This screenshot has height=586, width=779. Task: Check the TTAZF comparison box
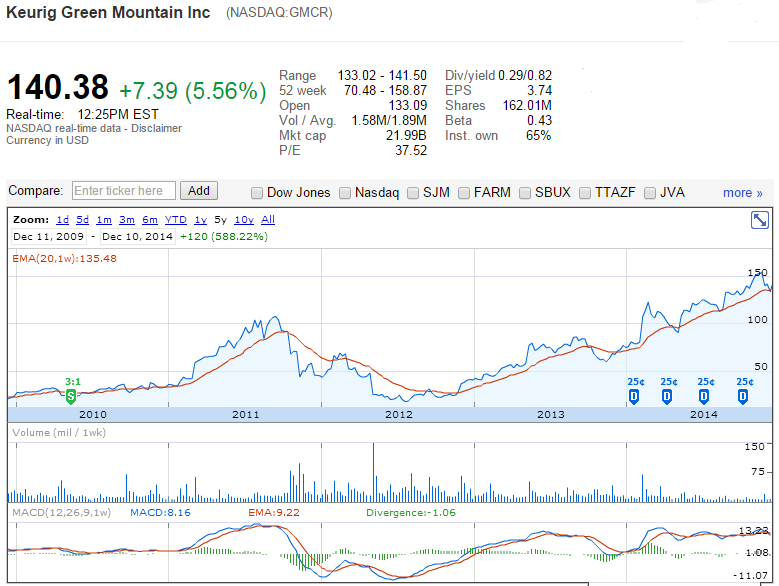(x=585, y=193)
